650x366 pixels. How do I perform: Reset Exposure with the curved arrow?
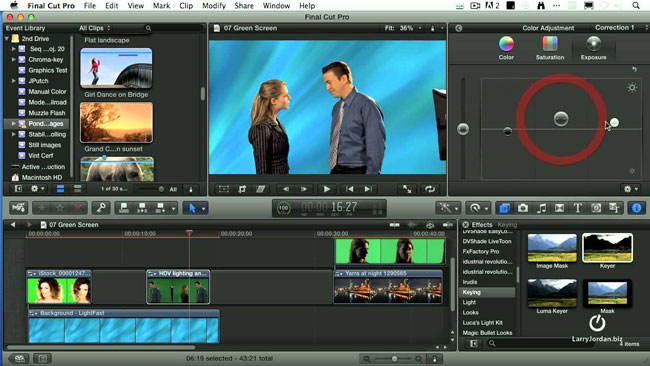tap(634, 69)
